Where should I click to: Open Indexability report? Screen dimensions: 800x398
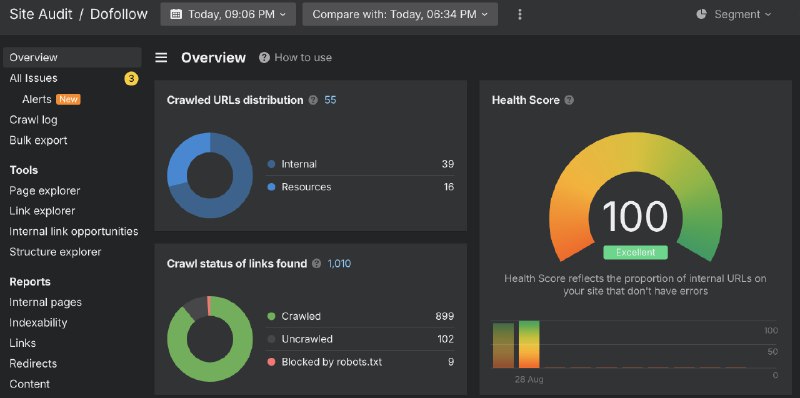(38, 323)
